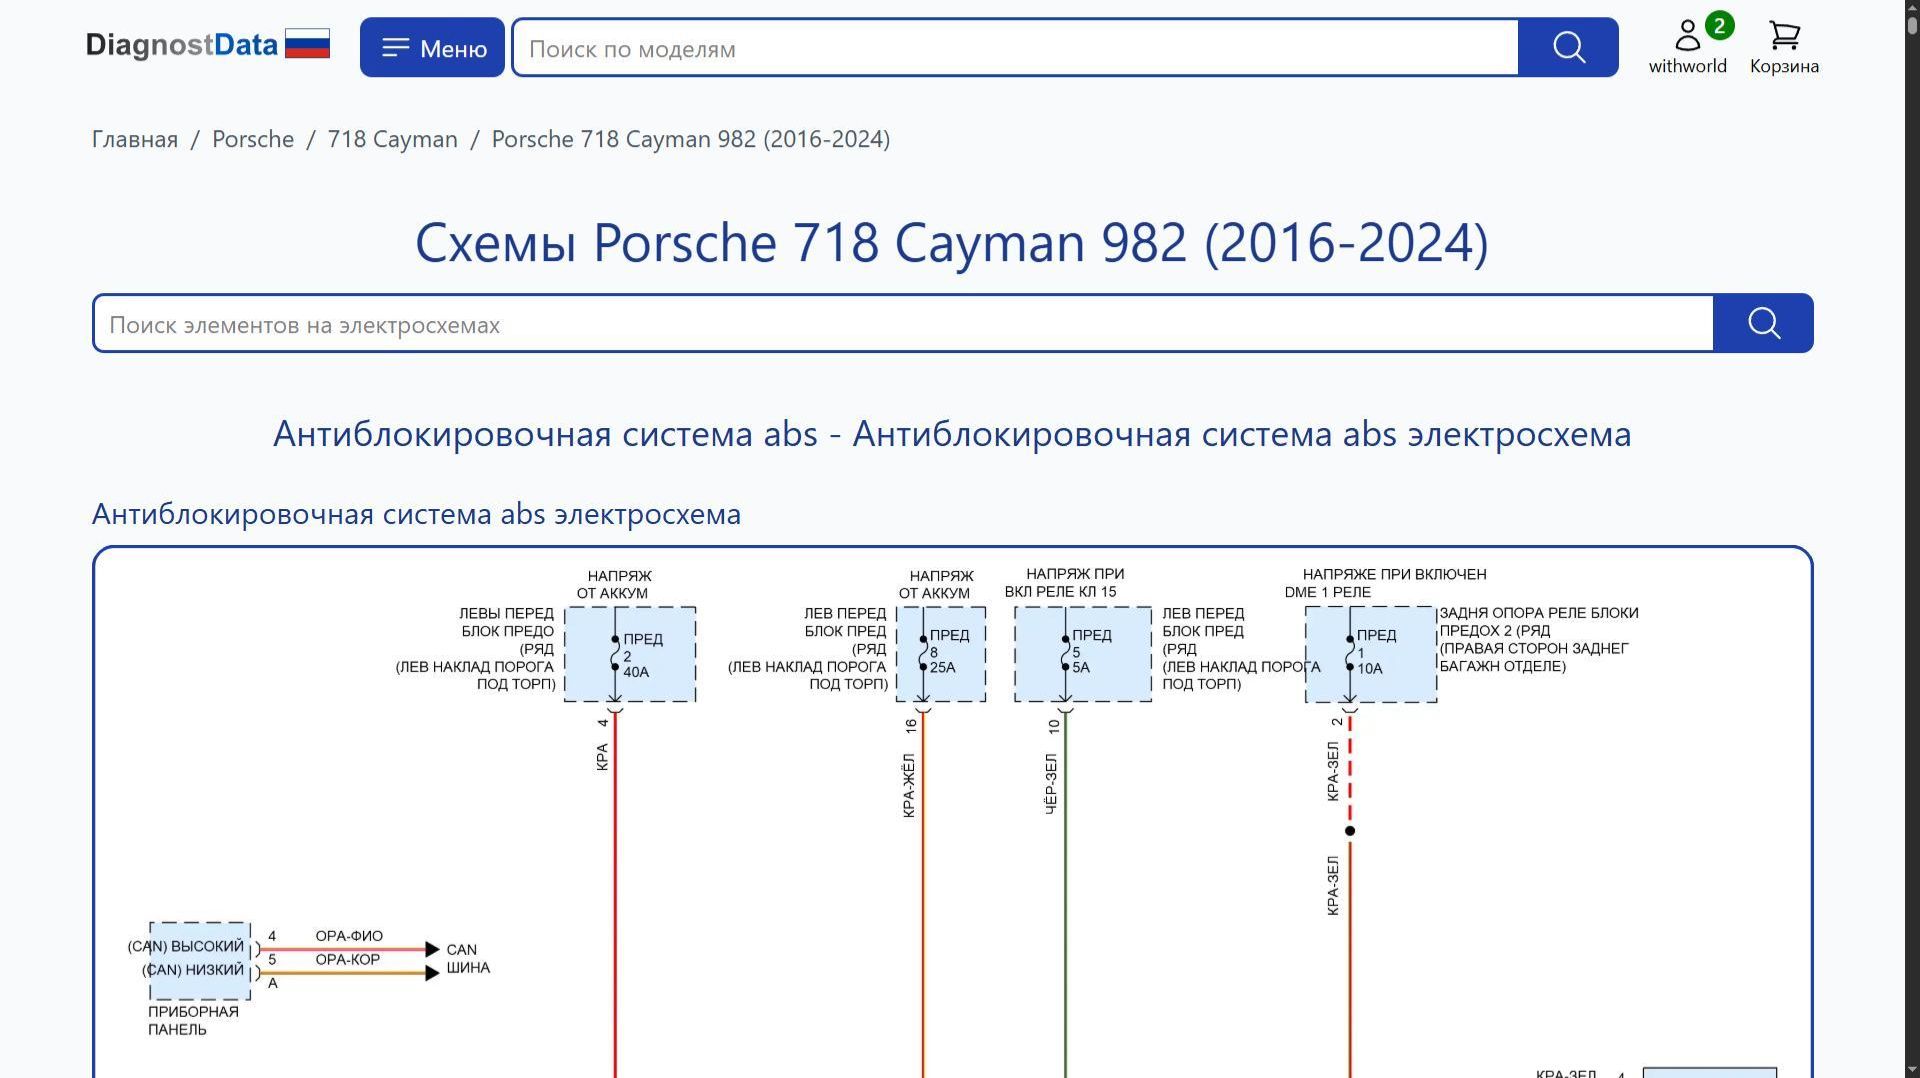Image resolution: width=1920 pixels, height=1078 pixels.
Task: Click the page heading Схемы Porsche 718 Cayman
Action: [952, 242]
